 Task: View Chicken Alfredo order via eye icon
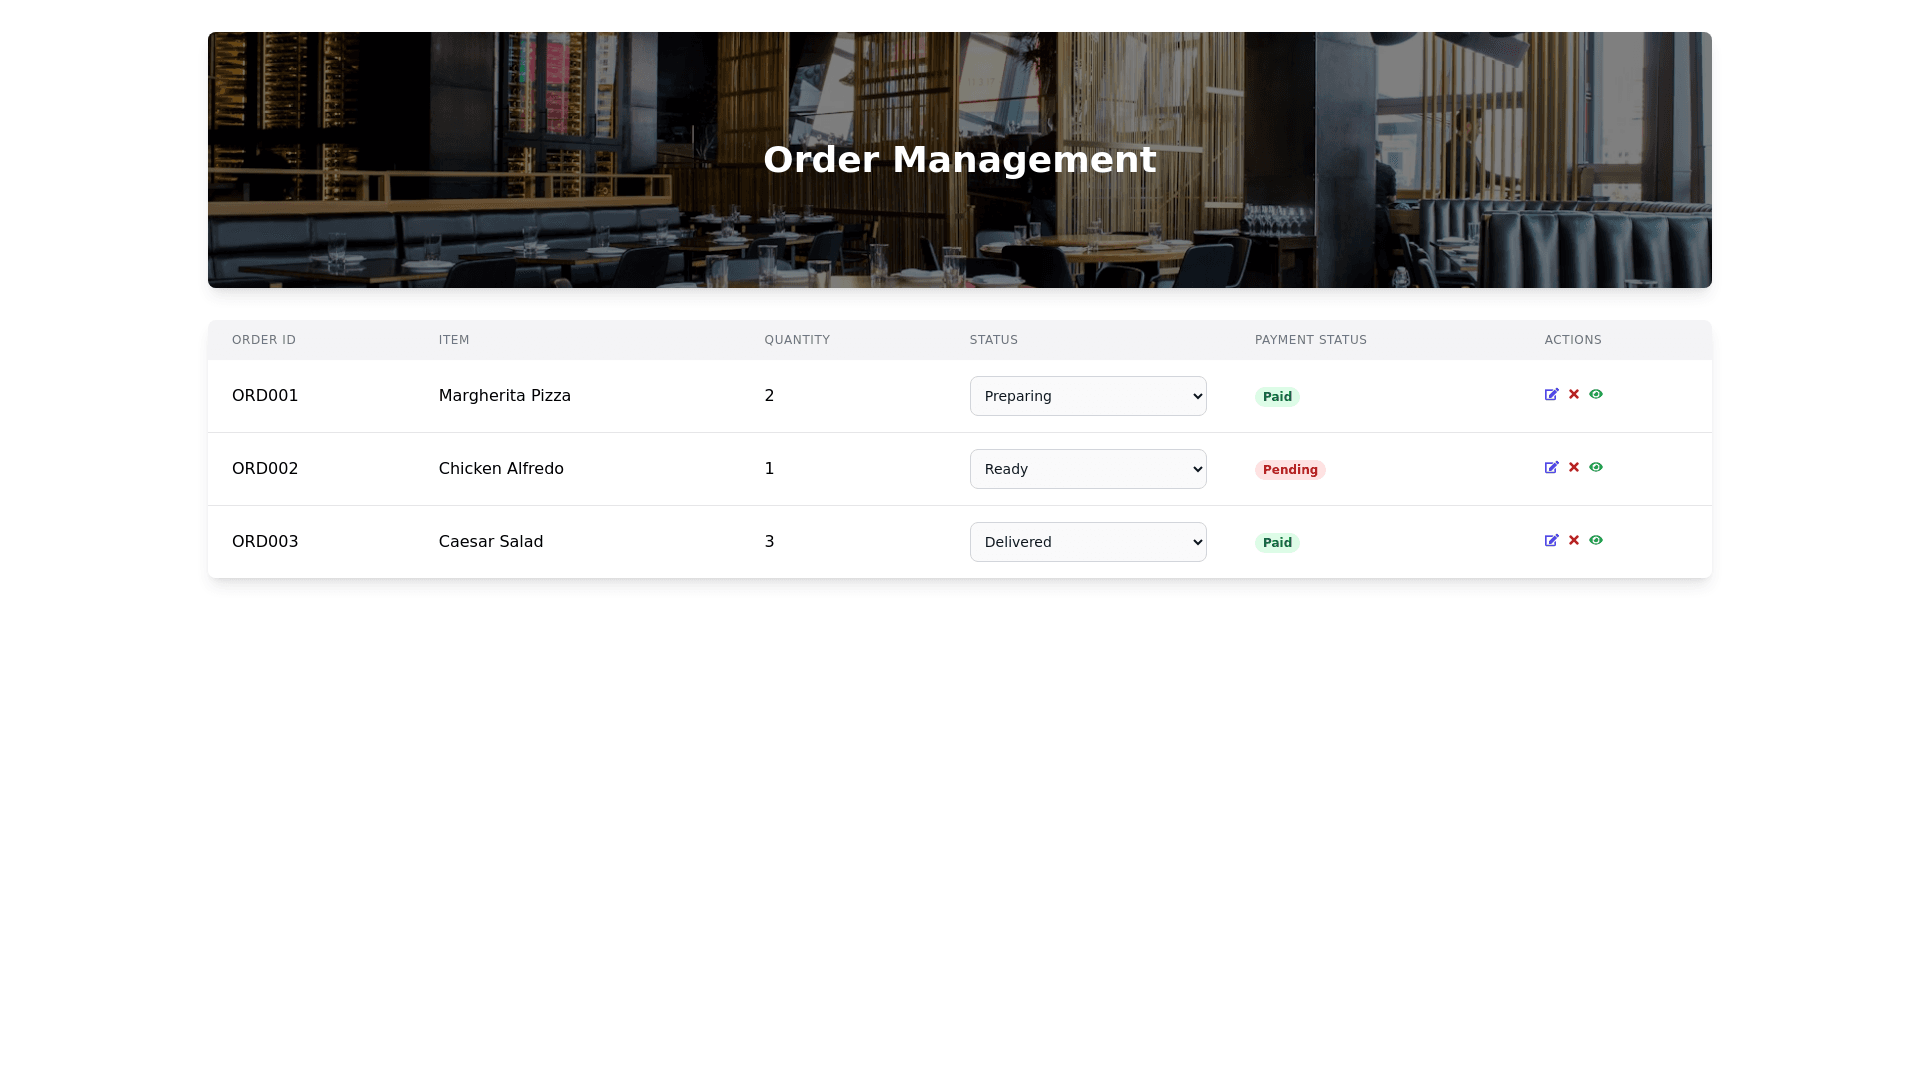[x=1596, y=468]
